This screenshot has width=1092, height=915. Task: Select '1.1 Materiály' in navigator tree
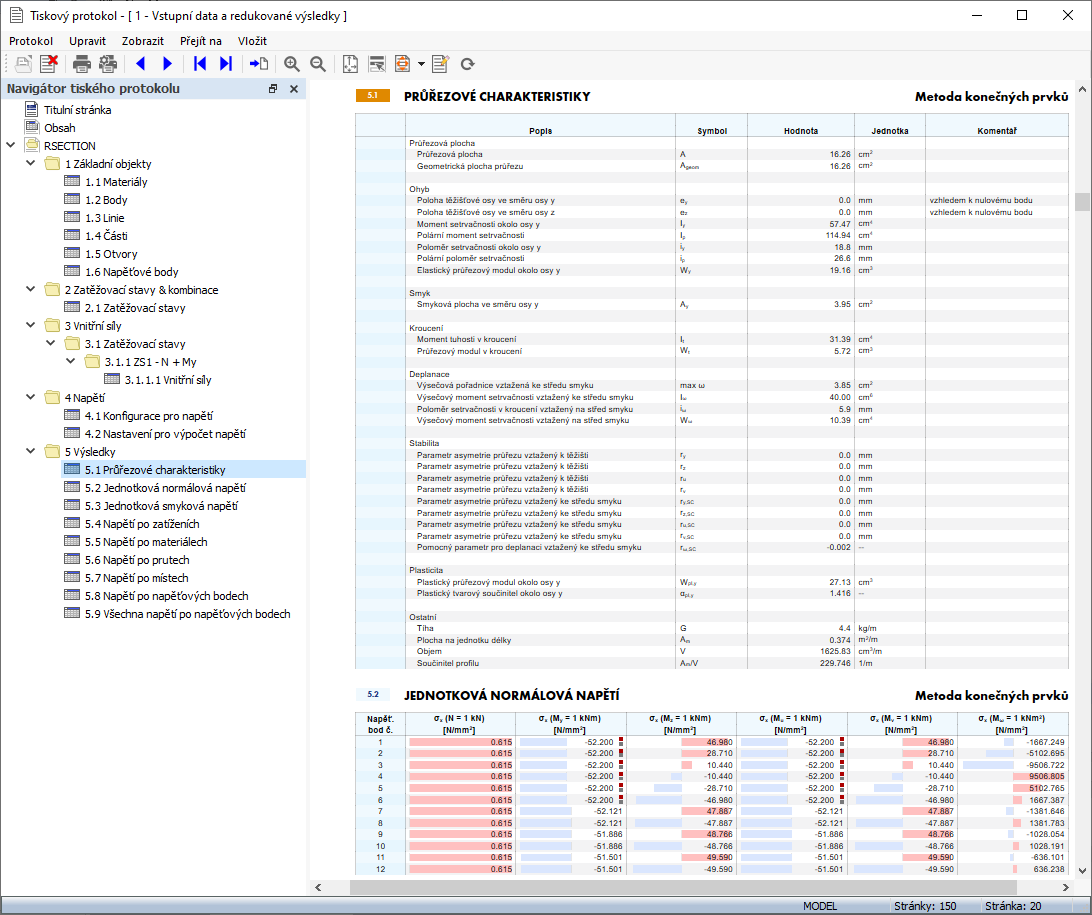[115, 182]
